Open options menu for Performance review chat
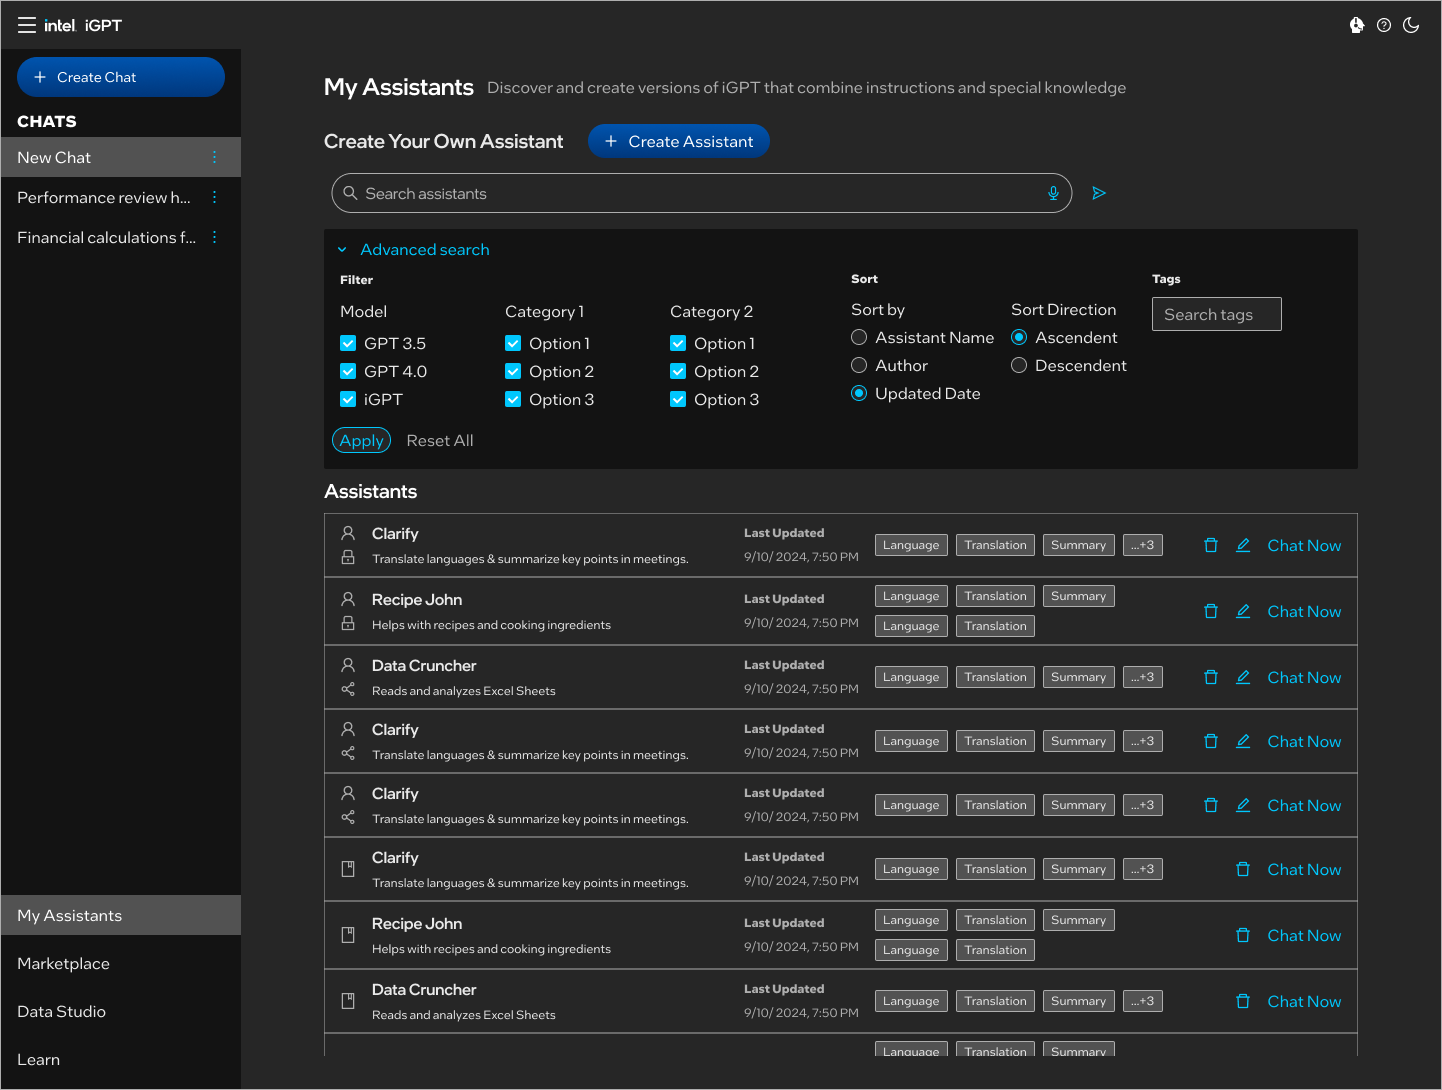Viewport: 1442px width, 1090px height. coord(214,197)
